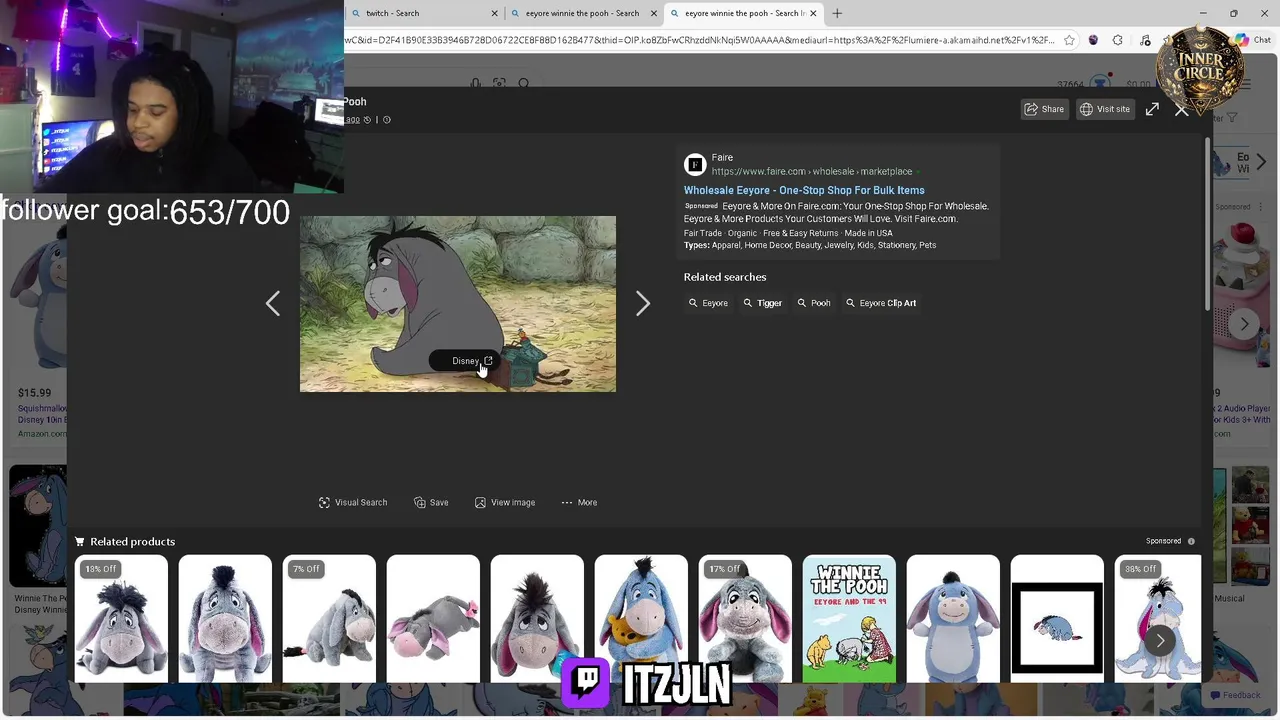The image size is (1280, 720).
Task: Open Winnie the Pooh book cover product
Action: pos(849,618)
